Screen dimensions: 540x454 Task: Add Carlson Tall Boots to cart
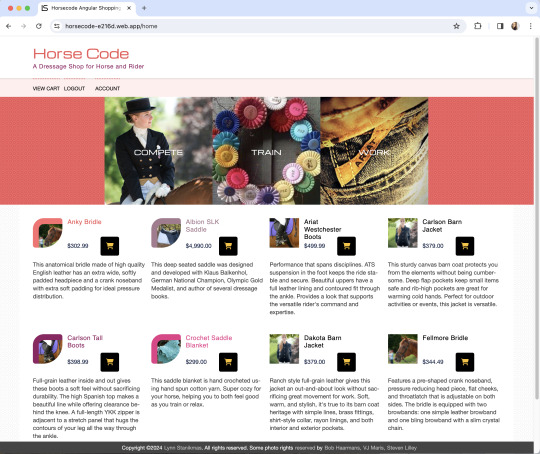110,362
